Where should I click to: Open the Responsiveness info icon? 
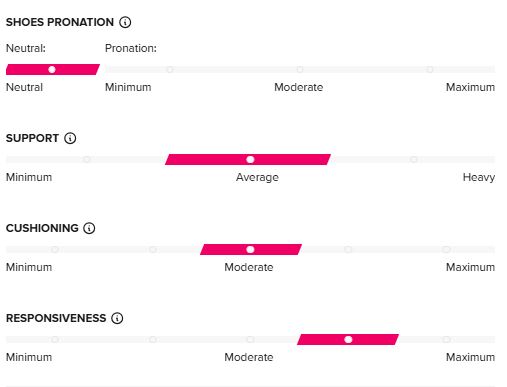[x=117, y=318]
